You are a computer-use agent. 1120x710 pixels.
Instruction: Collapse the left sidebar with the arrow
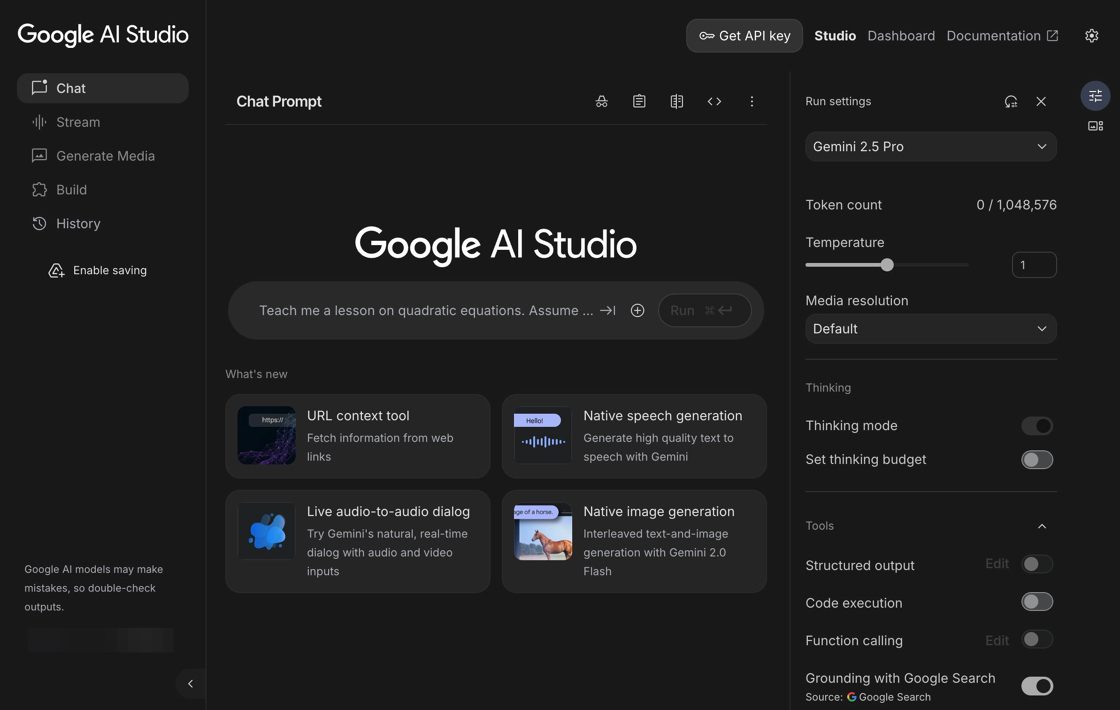point(190,684)
